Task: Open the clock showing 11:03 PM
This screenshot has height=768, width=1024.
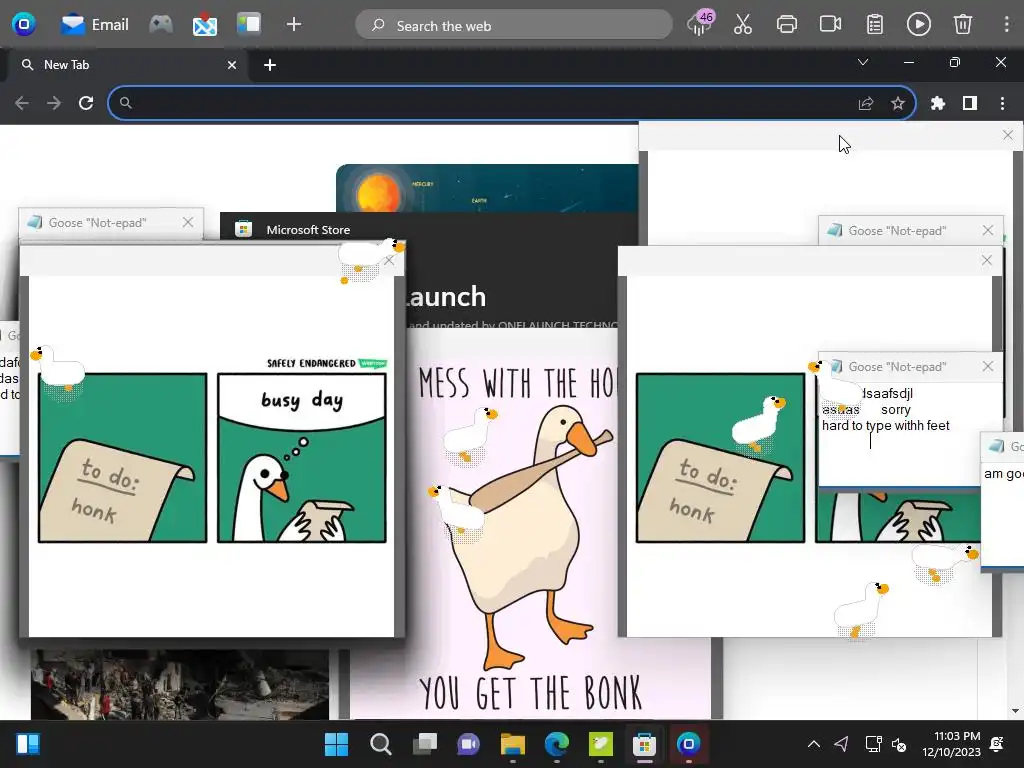Action: (x=951, y=744)
